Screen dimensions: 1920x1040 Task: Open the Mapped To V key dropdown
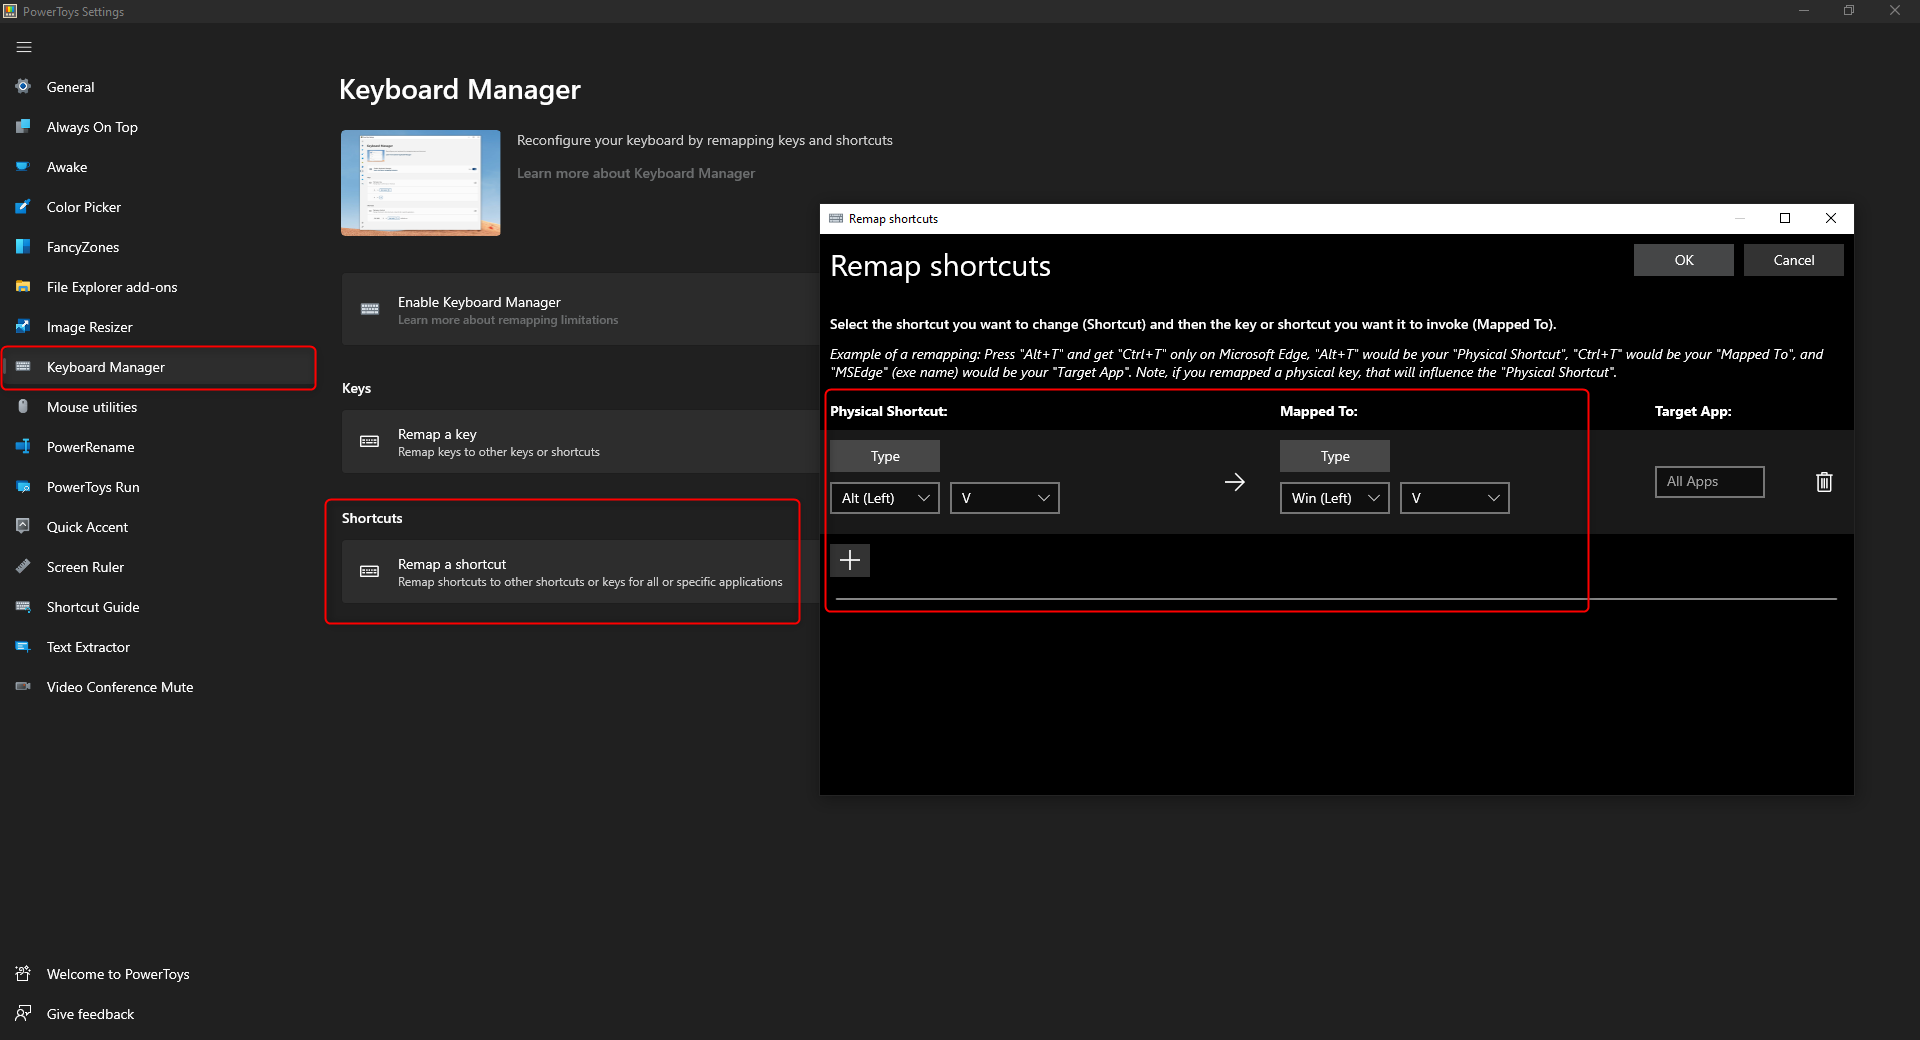tap(1455, 498)
